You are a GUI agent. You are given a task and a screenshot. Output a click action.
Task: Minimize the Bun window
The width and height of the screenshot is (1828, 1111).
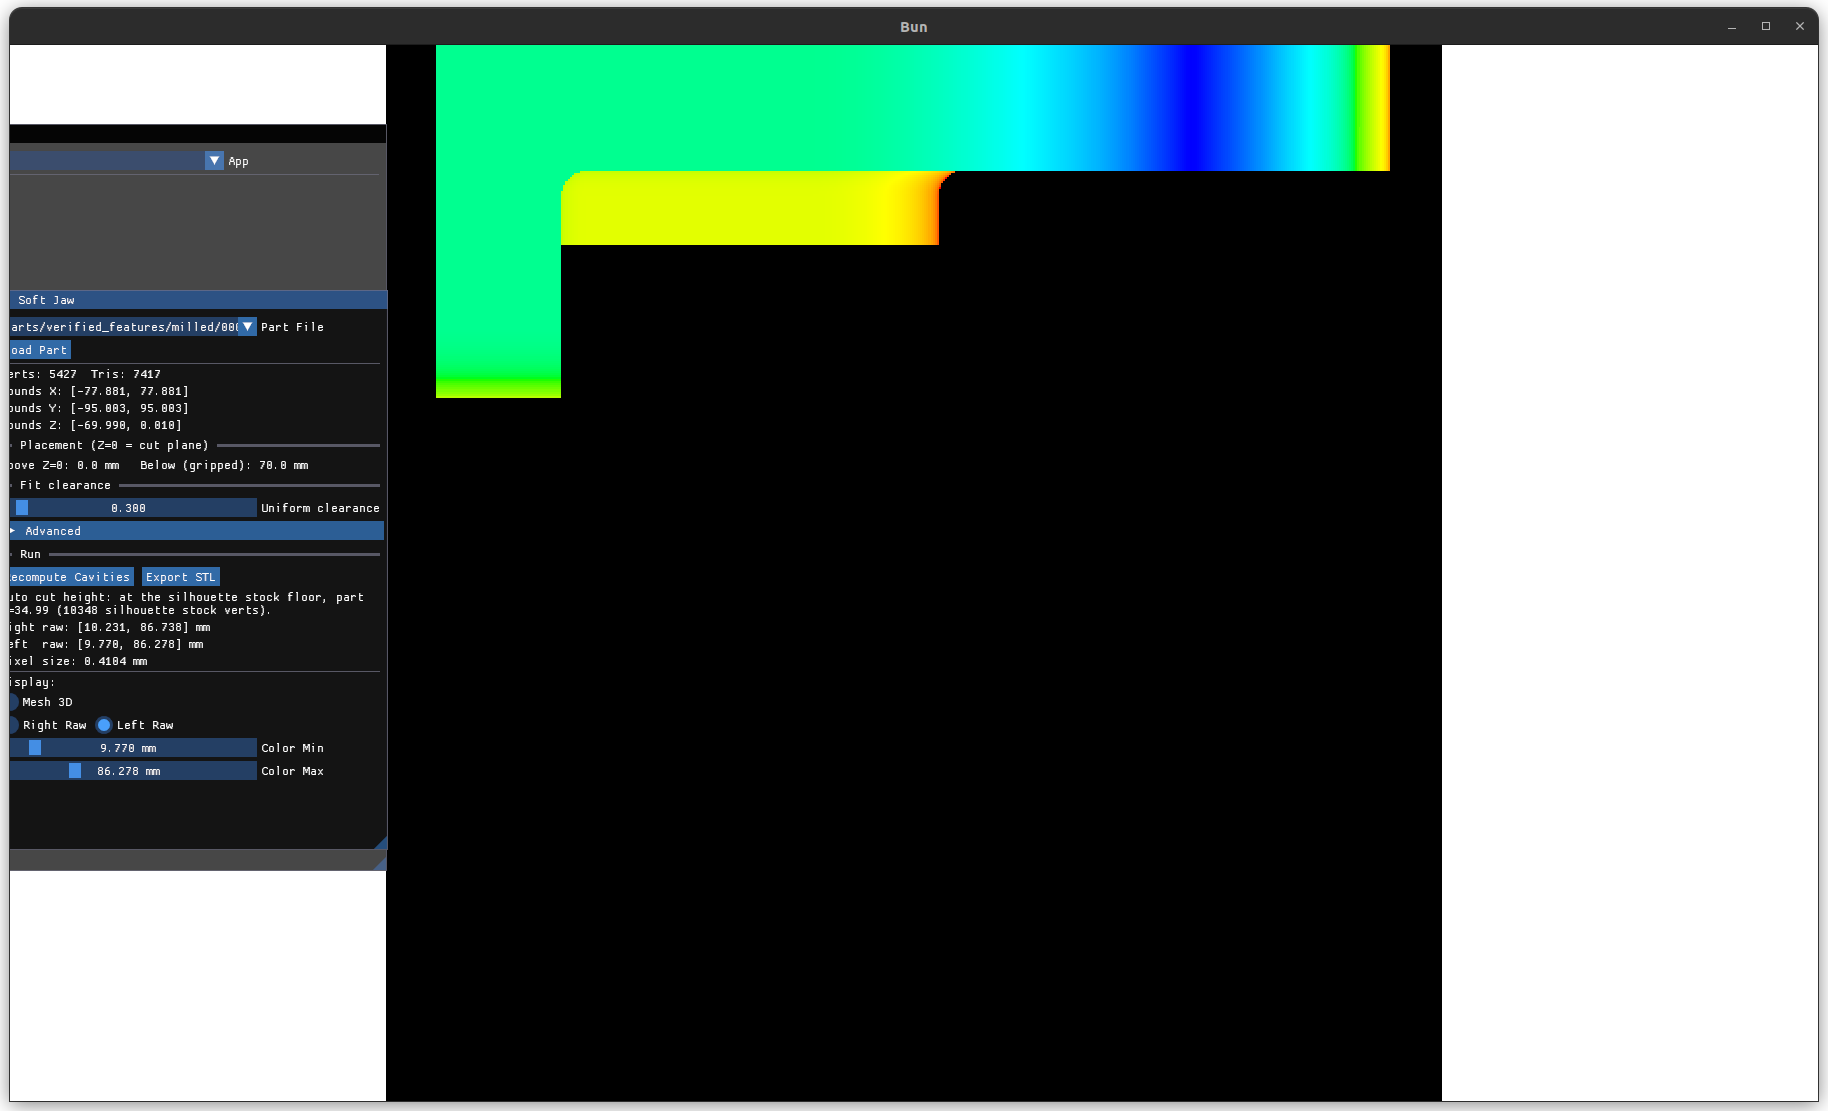[1732, 27]
